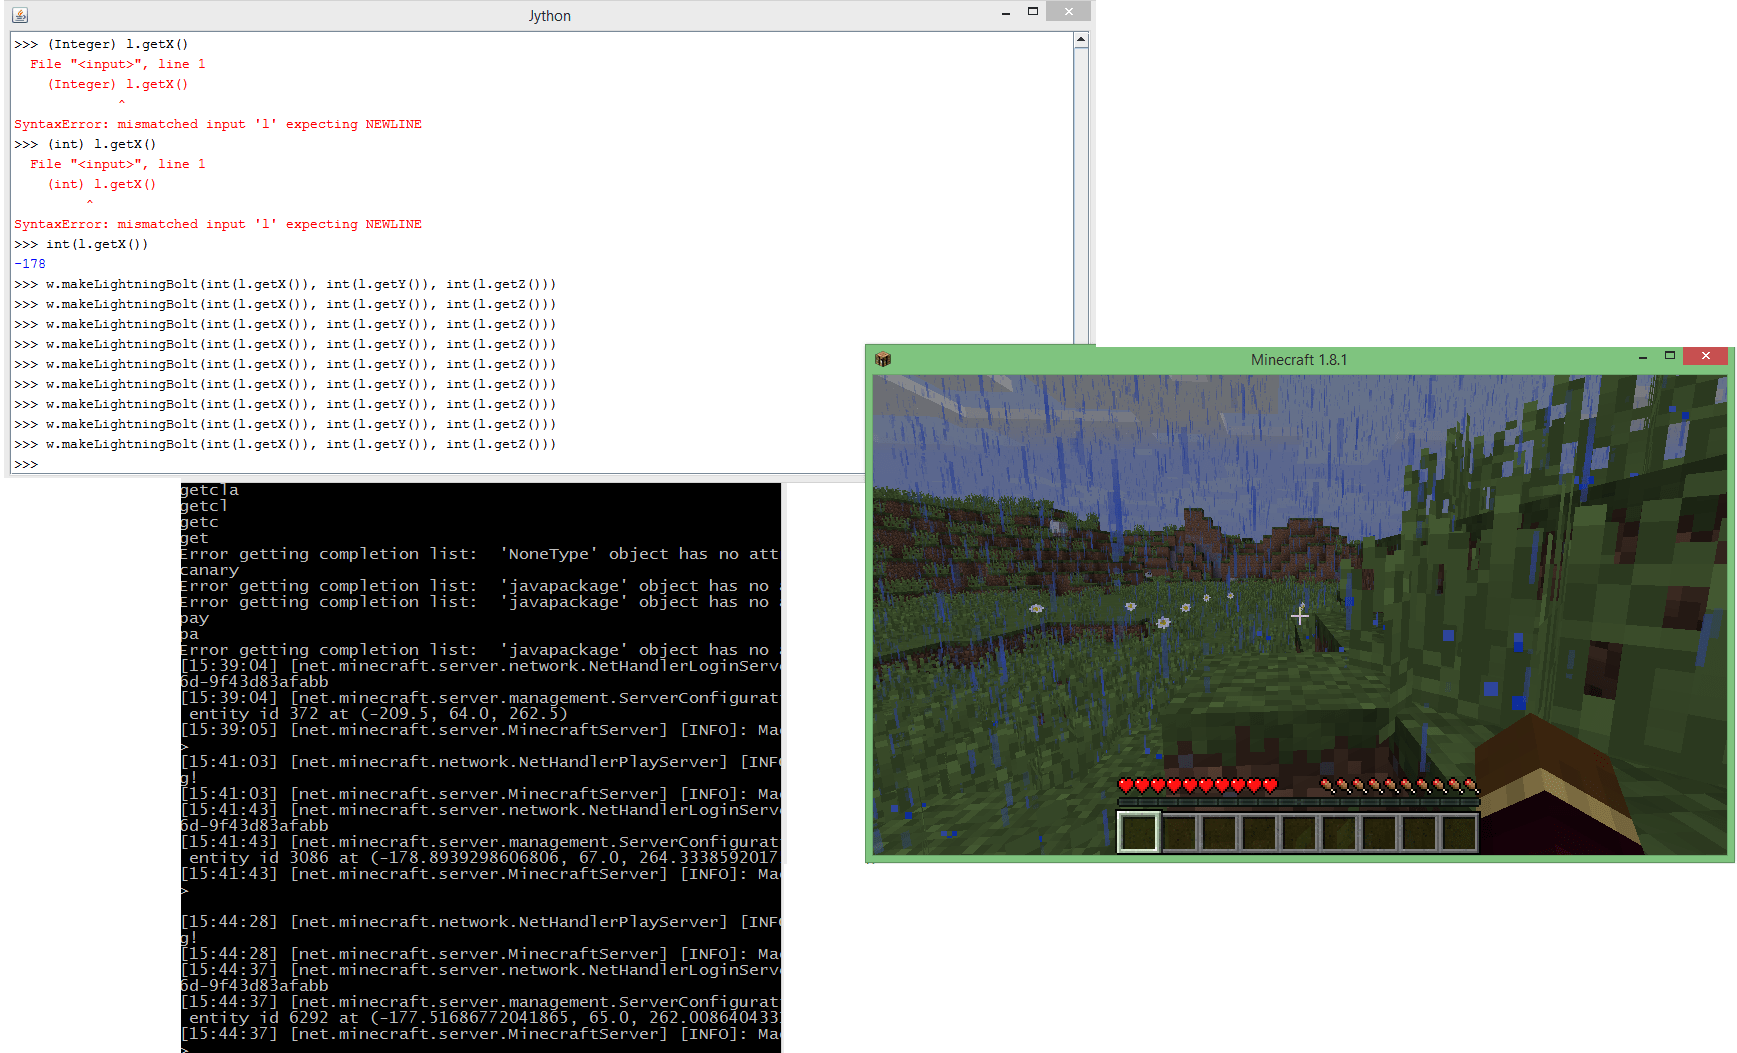Click the leftmost heart in the health bar
The height and width of the screenshot is (1053, 1737).
click(1126, 786)
